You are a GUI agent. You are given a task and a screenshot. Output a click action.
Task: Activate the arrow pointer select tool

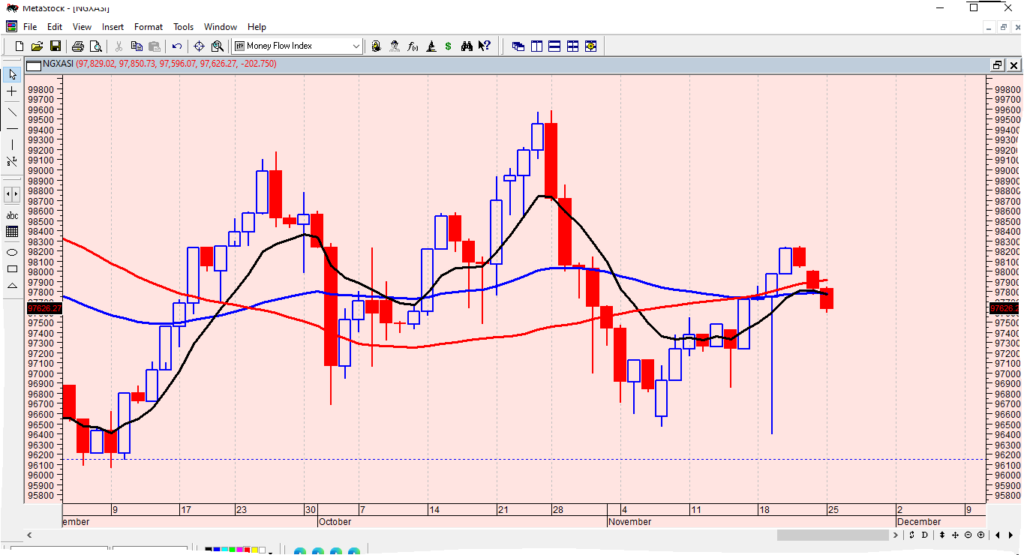(12, 74)
